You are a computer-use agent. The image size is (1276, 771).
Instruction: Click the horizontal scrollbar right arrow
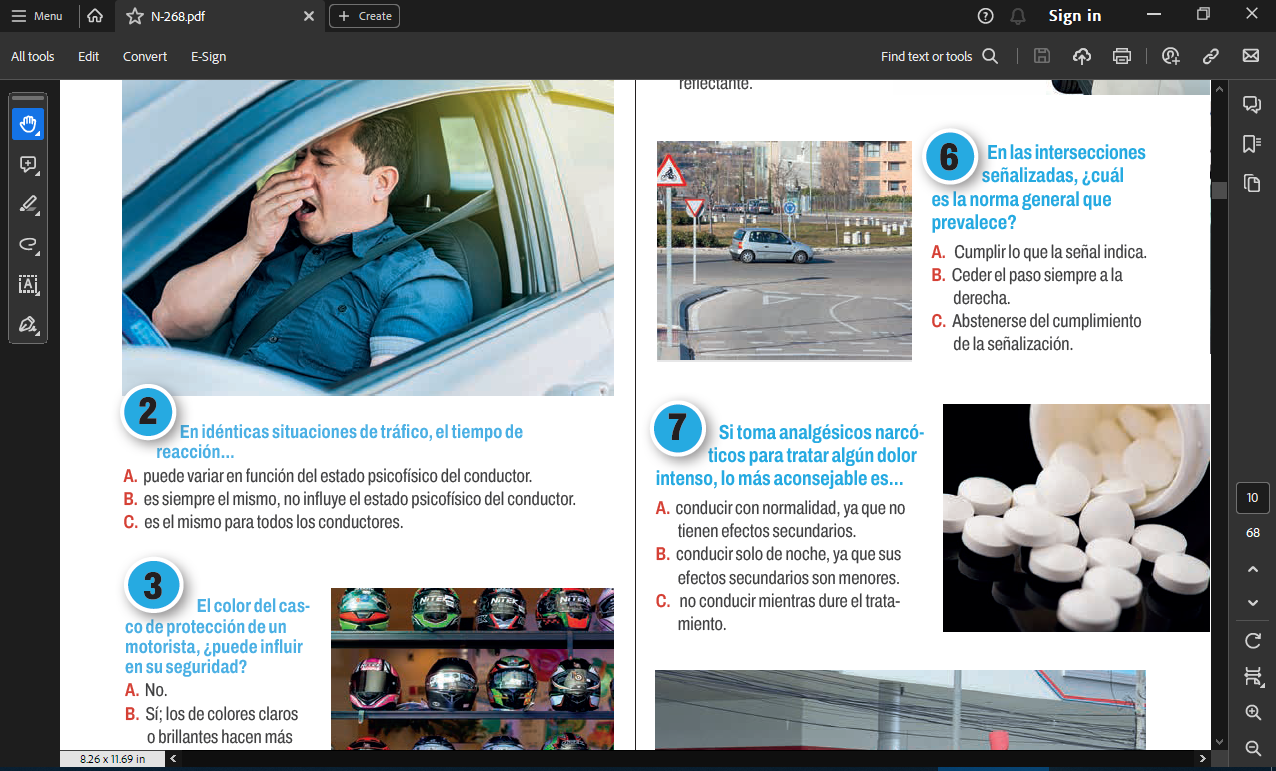click(1203, 759)
